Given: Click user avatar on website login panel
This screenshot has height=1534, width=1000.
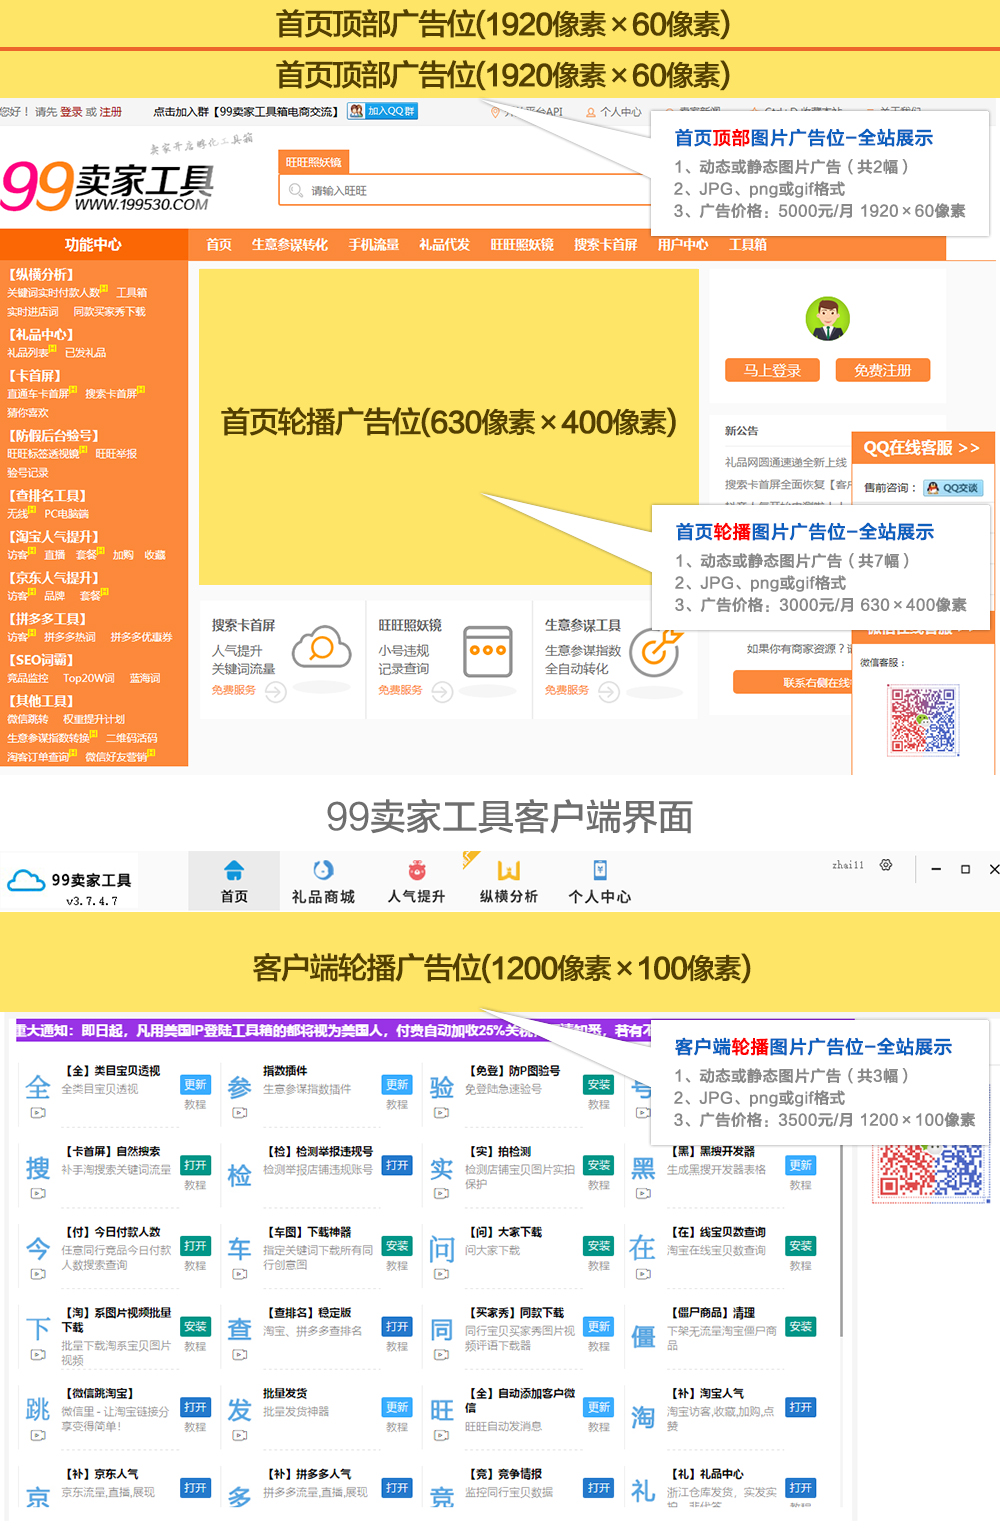Looking at the screenshot, I should tap(828, 319).
